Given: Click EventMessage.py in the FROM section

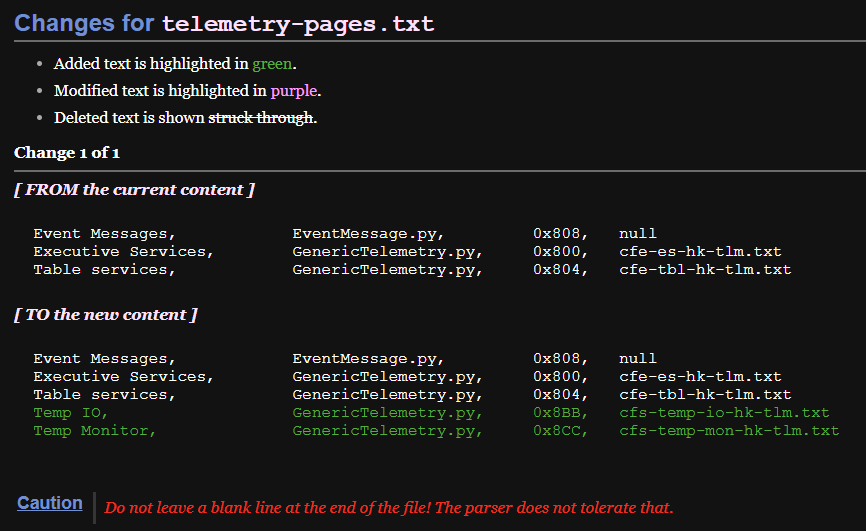Looking at the screenshot, I should pos(368,234).
